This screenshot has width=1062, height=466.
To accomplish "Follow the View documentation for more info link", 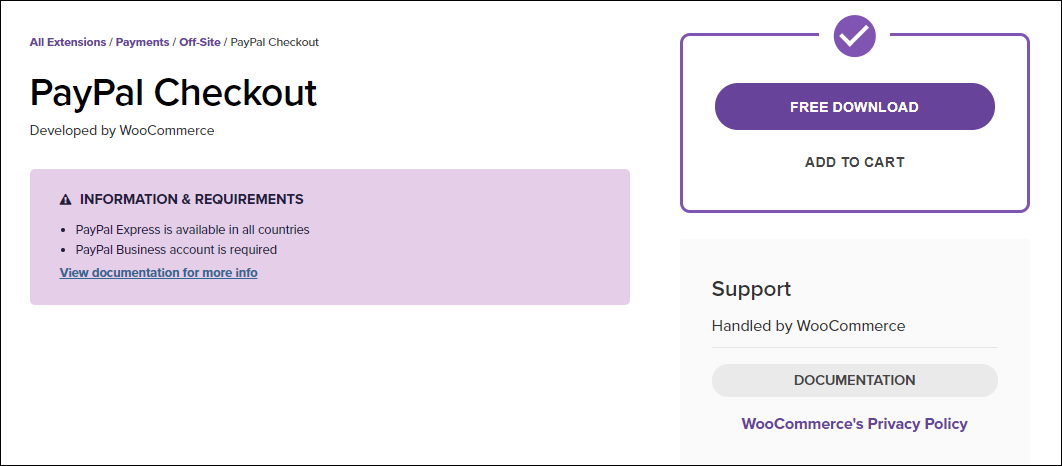I will (x=158, y=273).
